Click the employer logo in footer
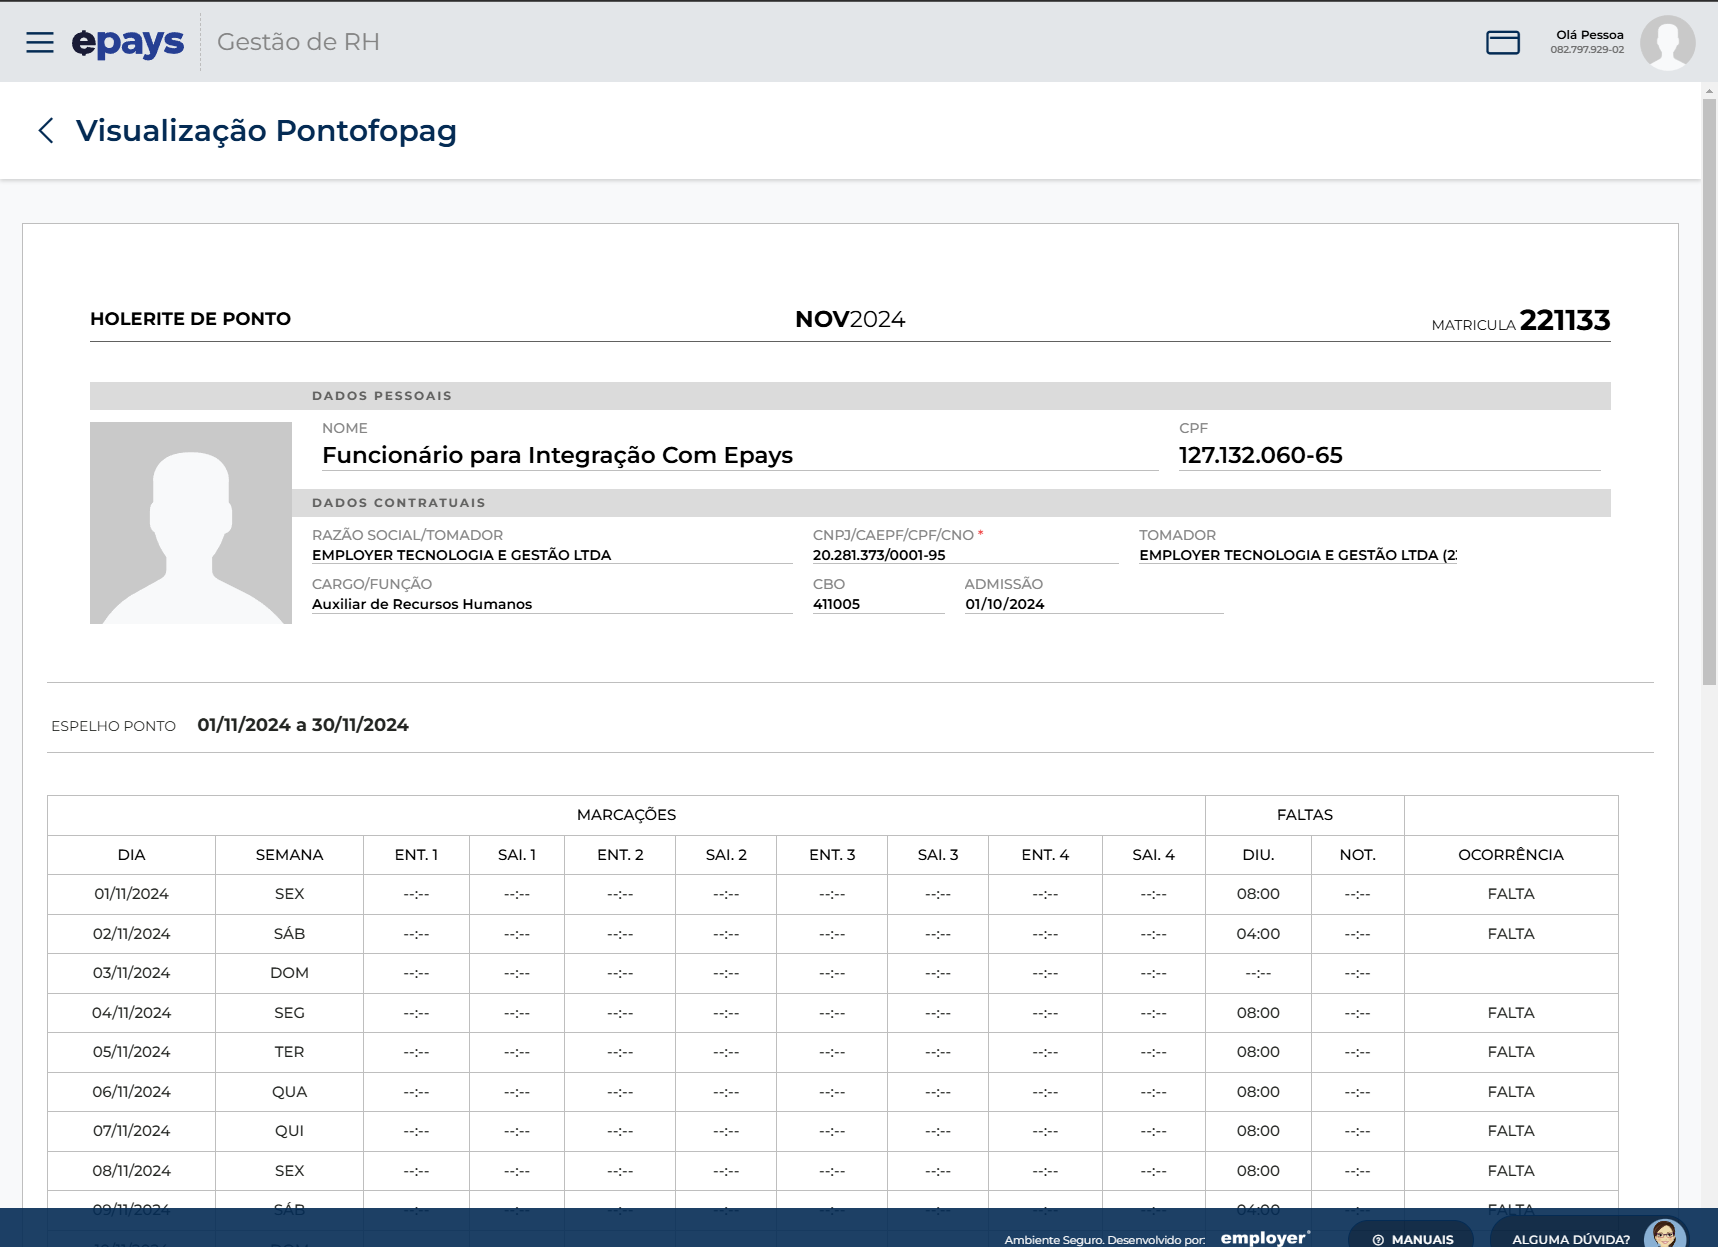Screen dimensions: 1718x1247 pyautogui.click(x=1265, y=1237)
